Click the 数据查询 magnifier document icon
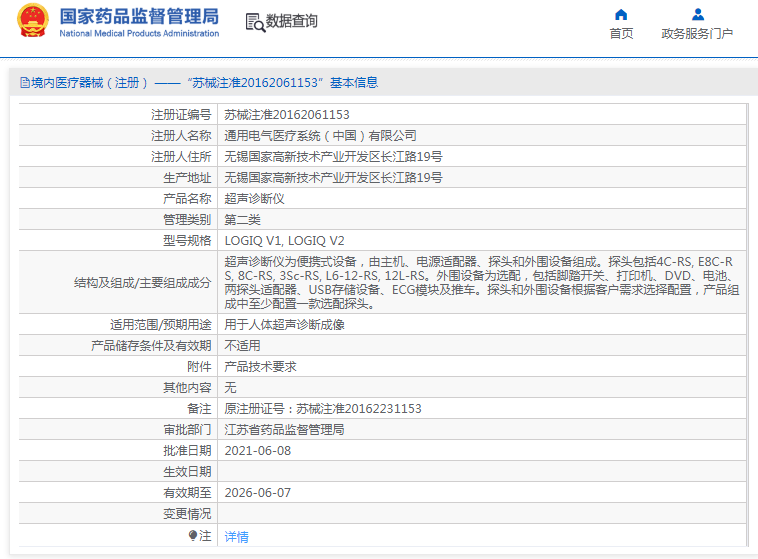 point(254,22)
